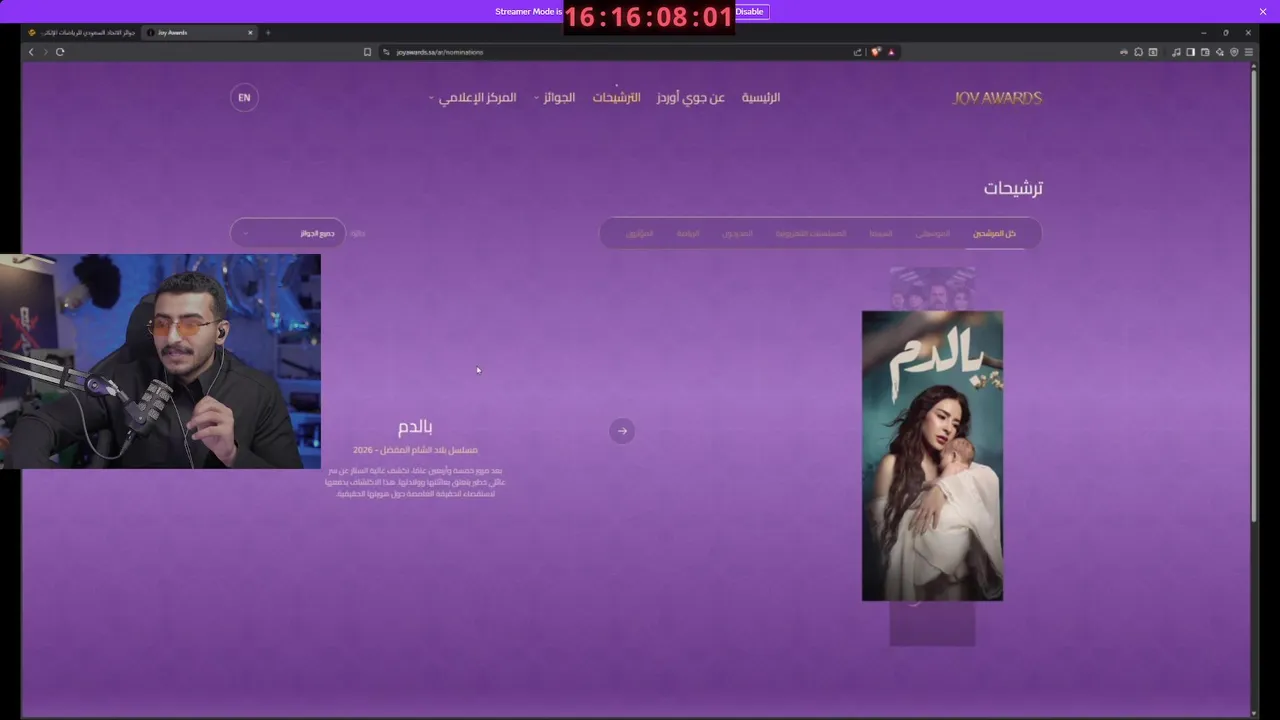Open the Brave wallet icon

click(1205, 52)
